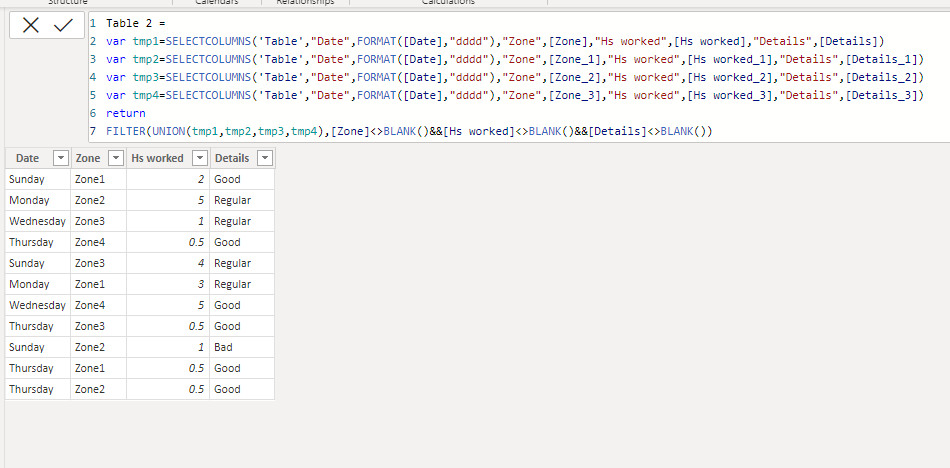
Task: Select the Wednesday cell in the Zone3 row
Action: [x=38, y=221]
